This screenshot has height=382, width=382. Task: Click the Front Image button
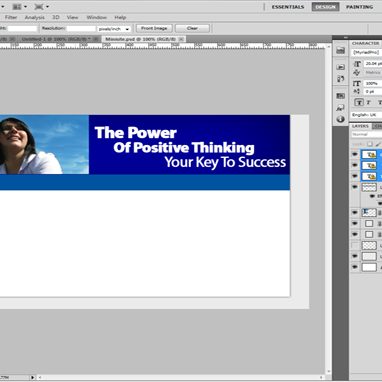(x=154, y=28)
